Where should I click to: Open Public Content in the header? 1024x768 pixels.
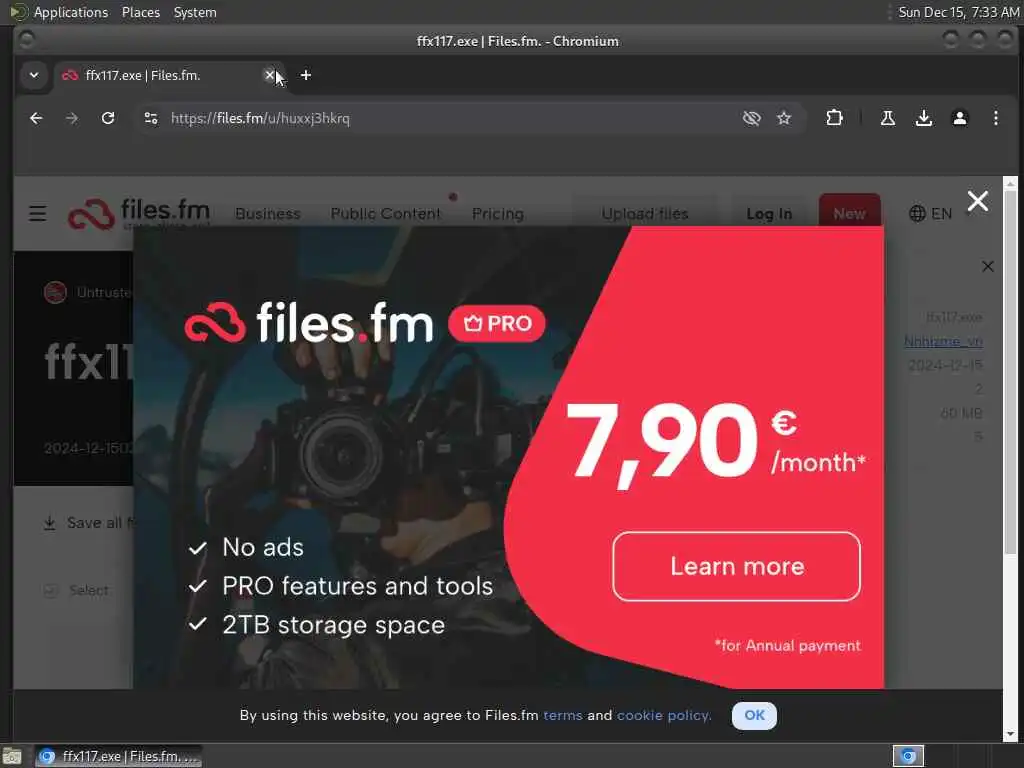click(x=385, y=214)
